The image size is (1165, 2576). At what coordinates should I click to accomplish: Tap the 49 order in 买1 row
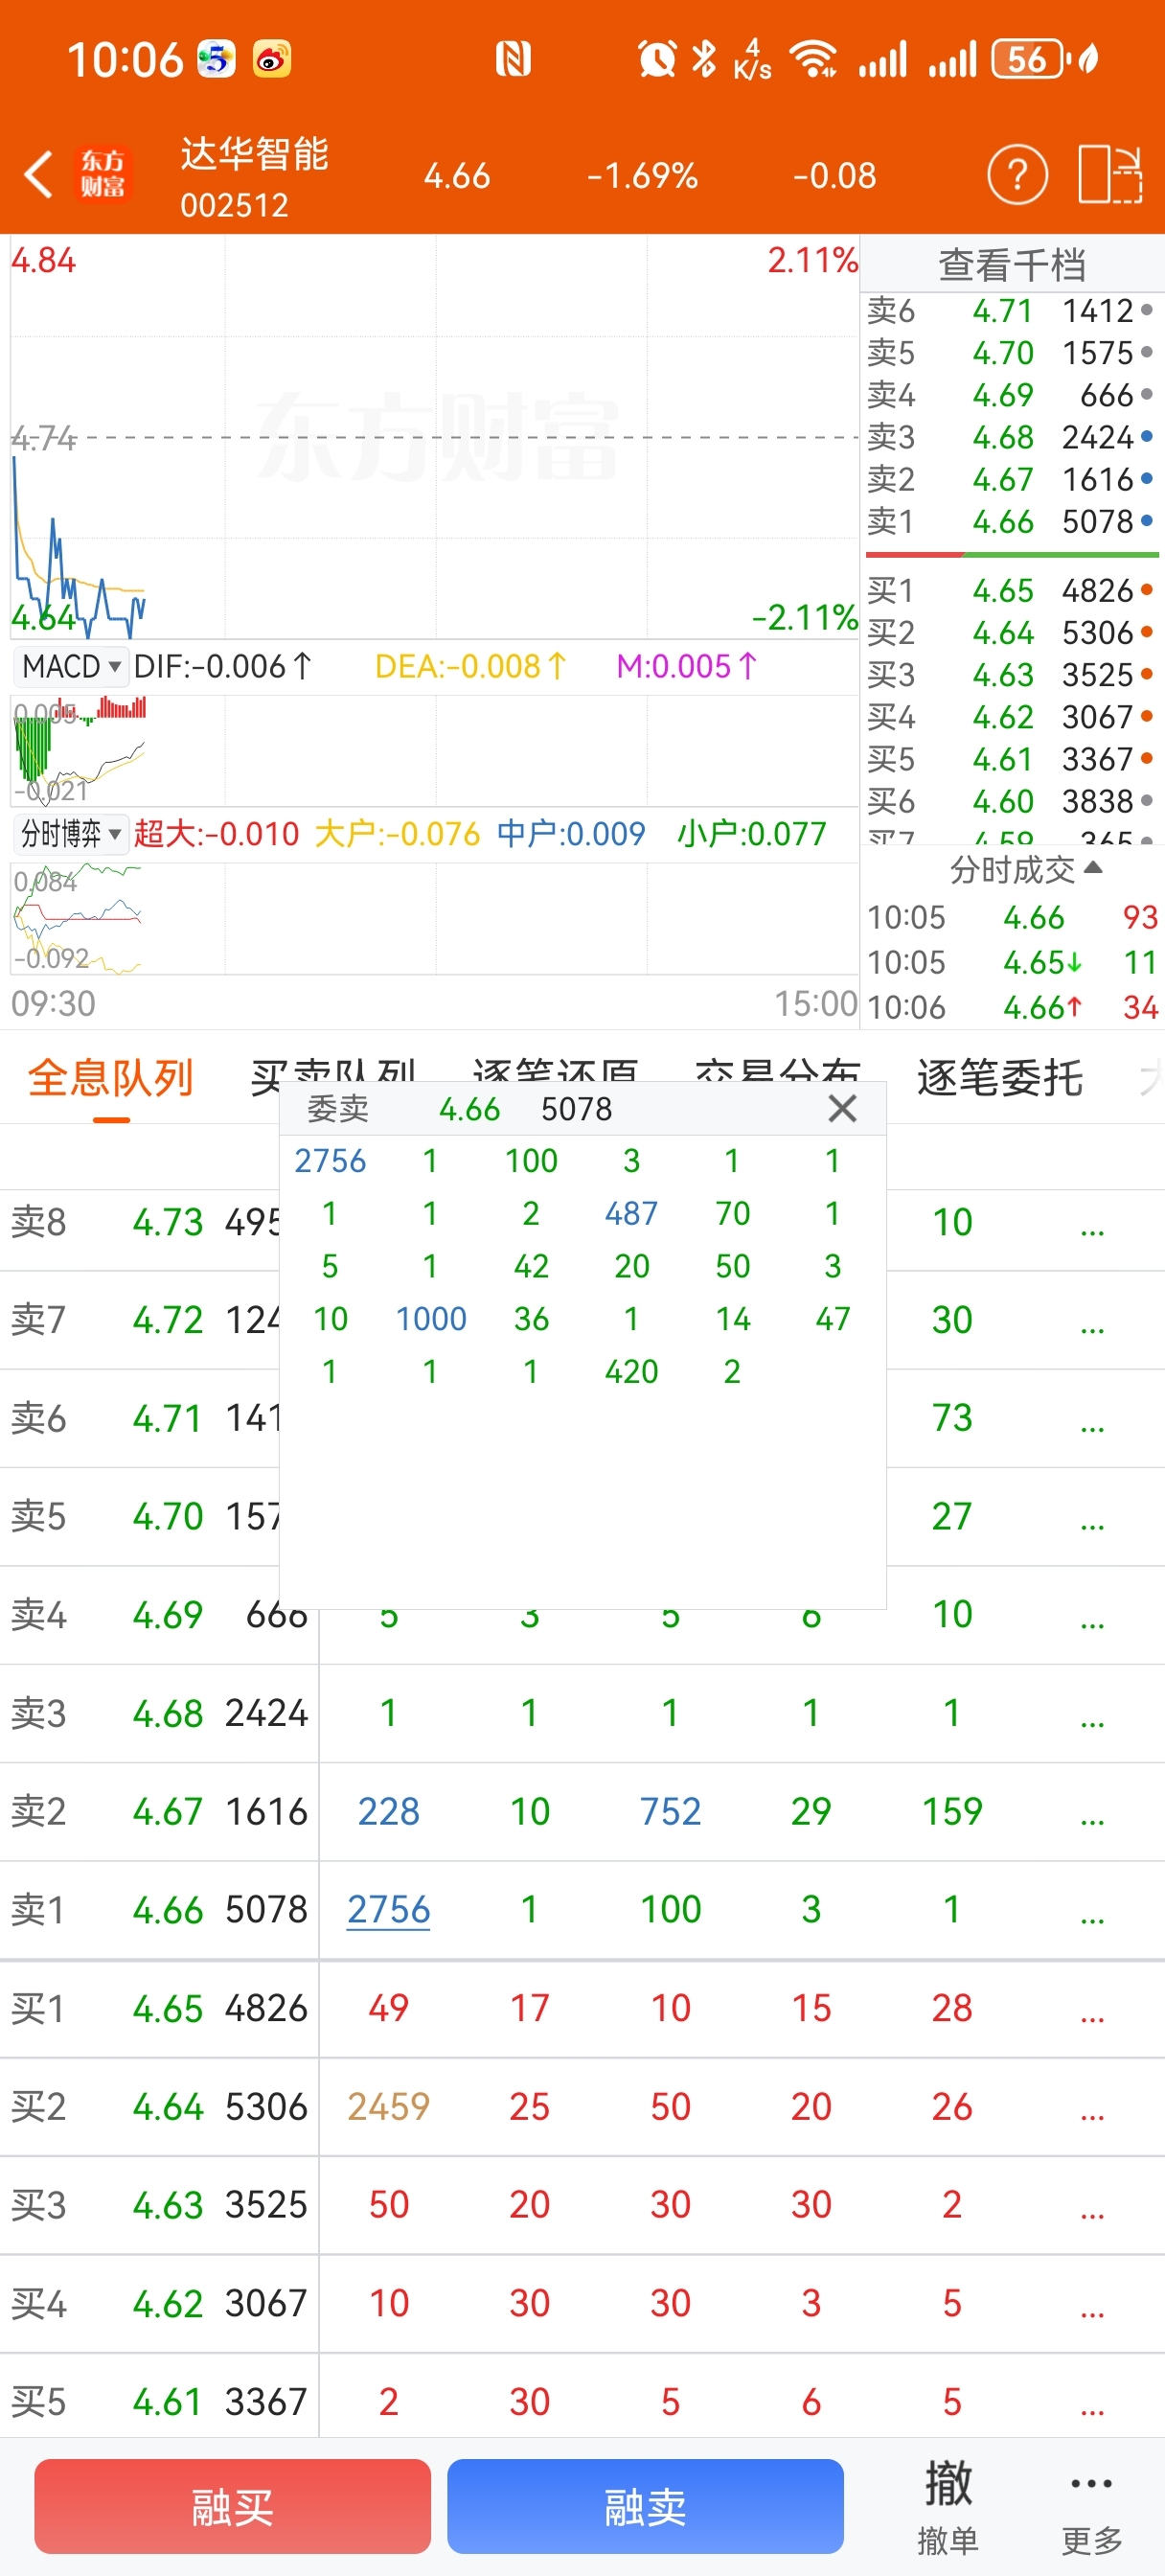pos(388,2007)
